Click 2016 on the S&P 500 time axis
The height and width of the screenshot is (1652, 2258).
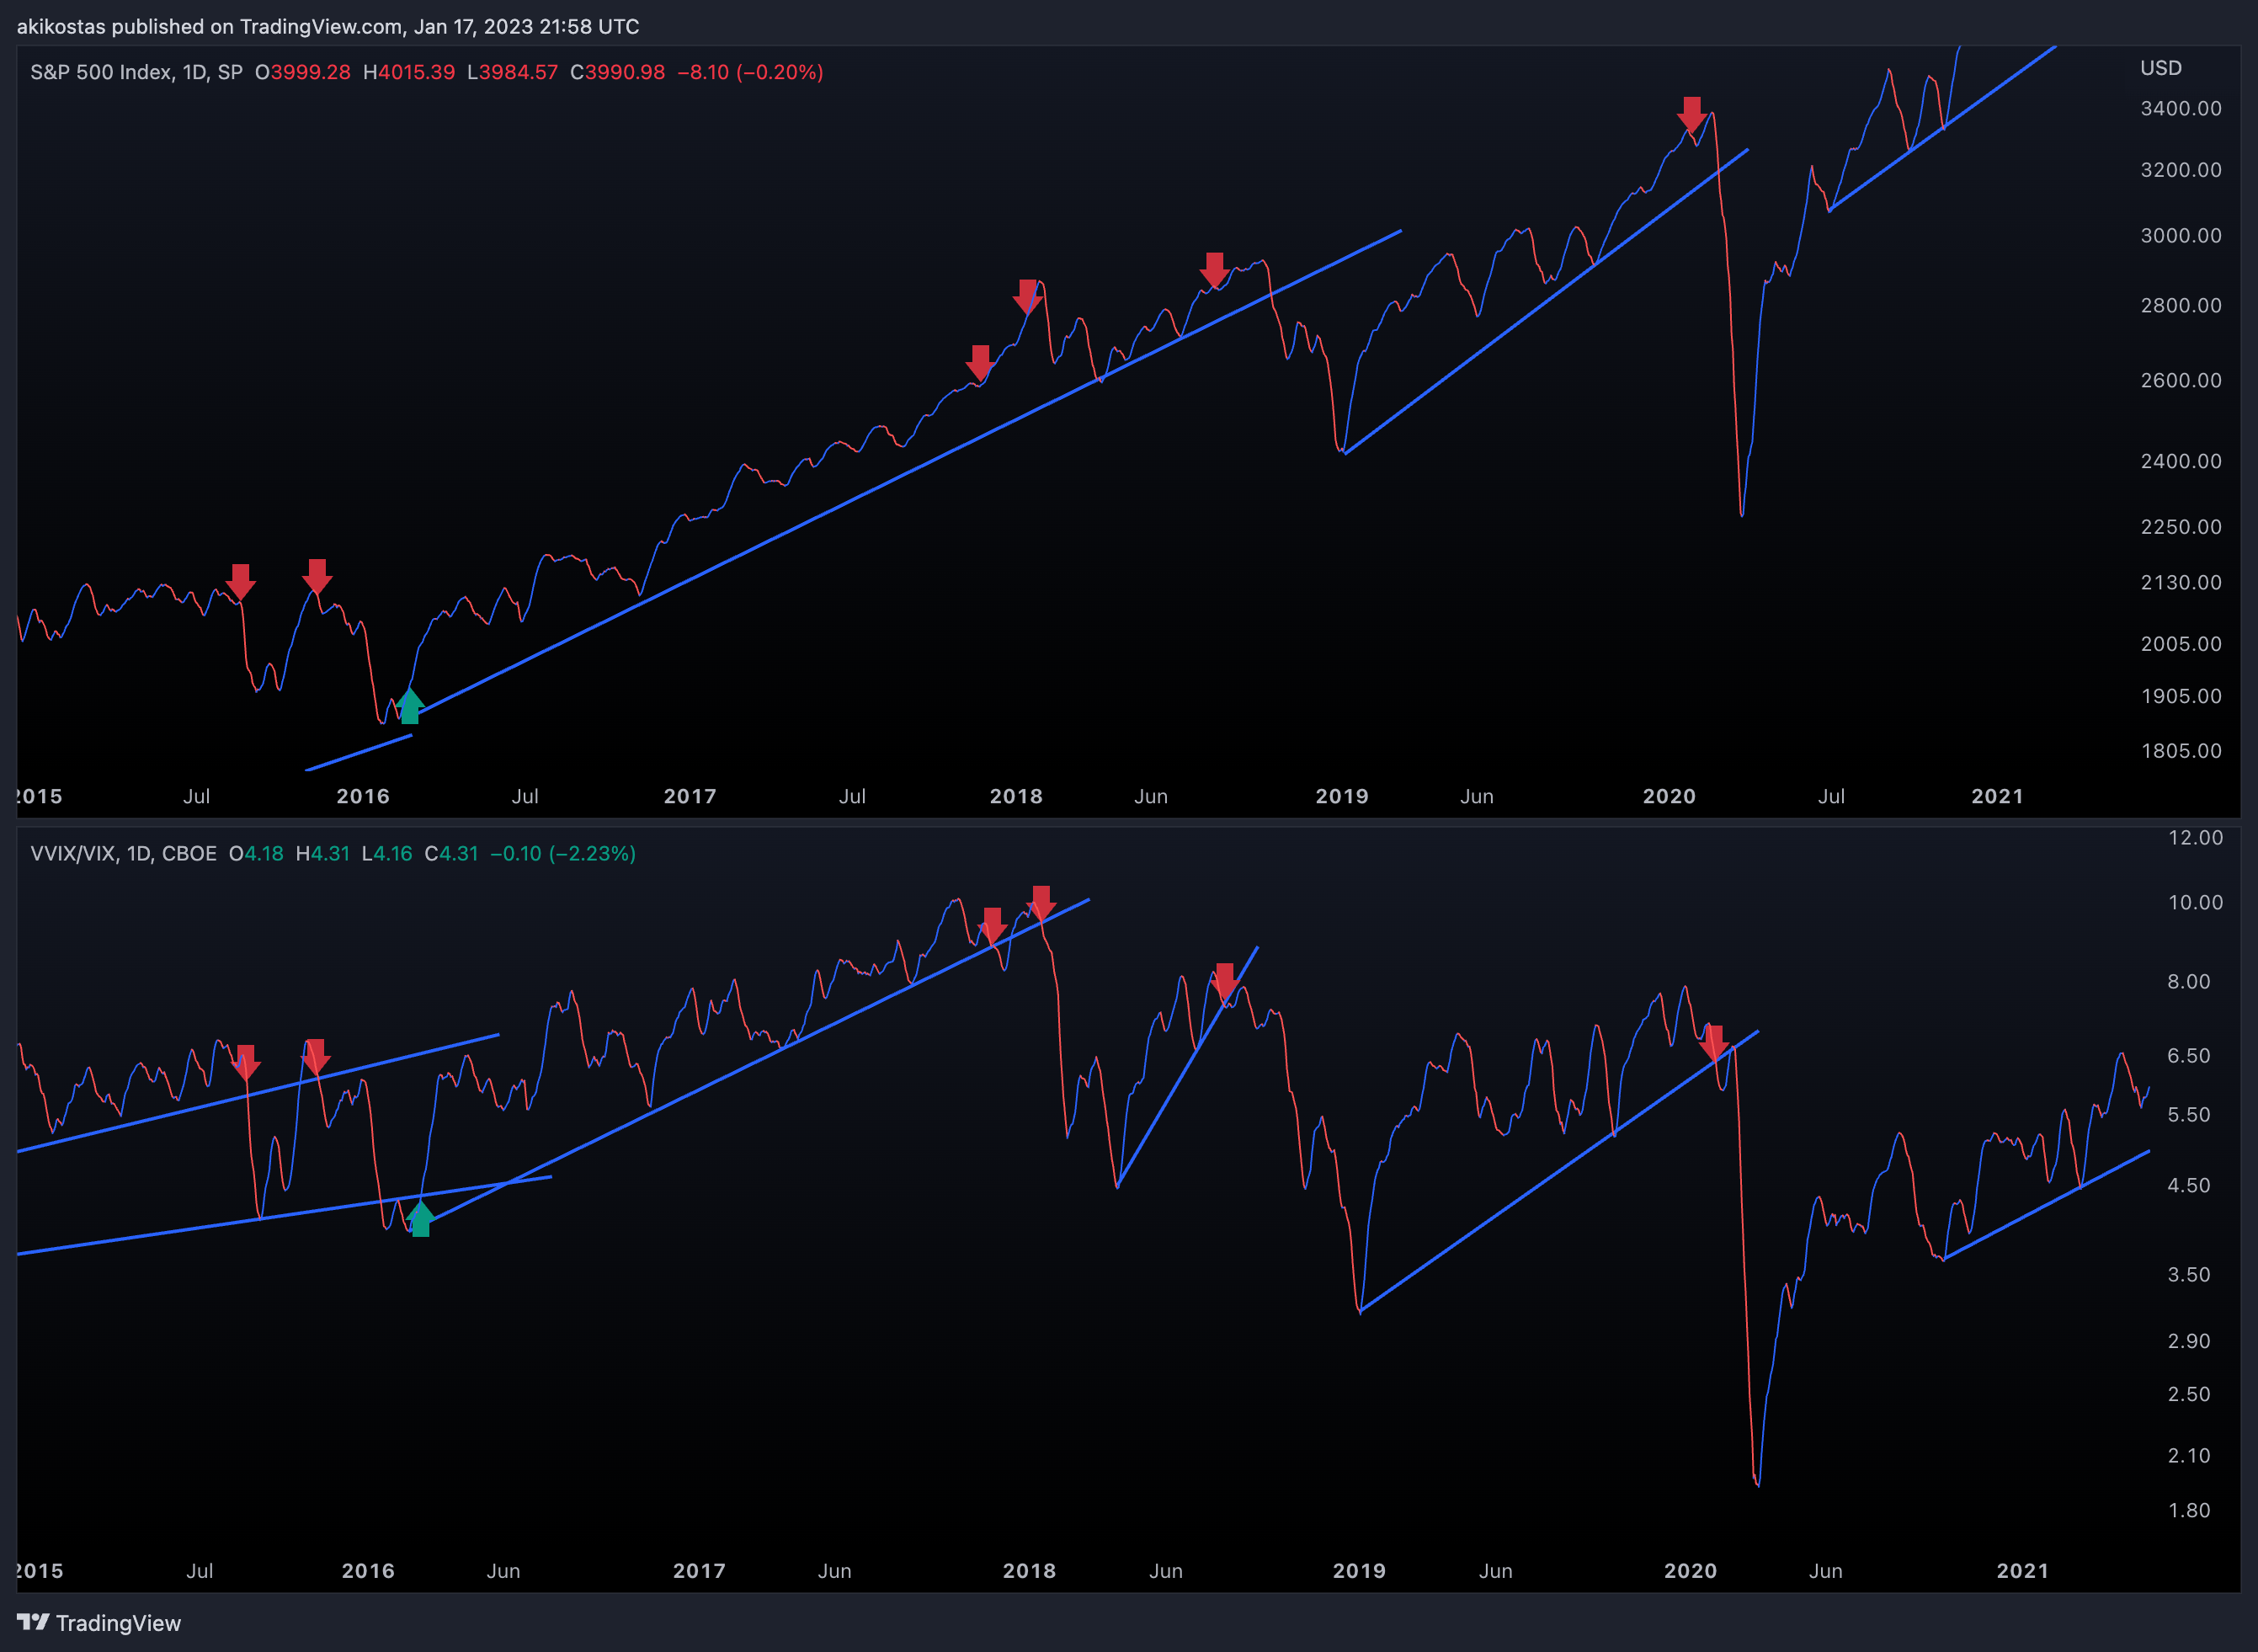pyautogui.click(x=363, y=796)
